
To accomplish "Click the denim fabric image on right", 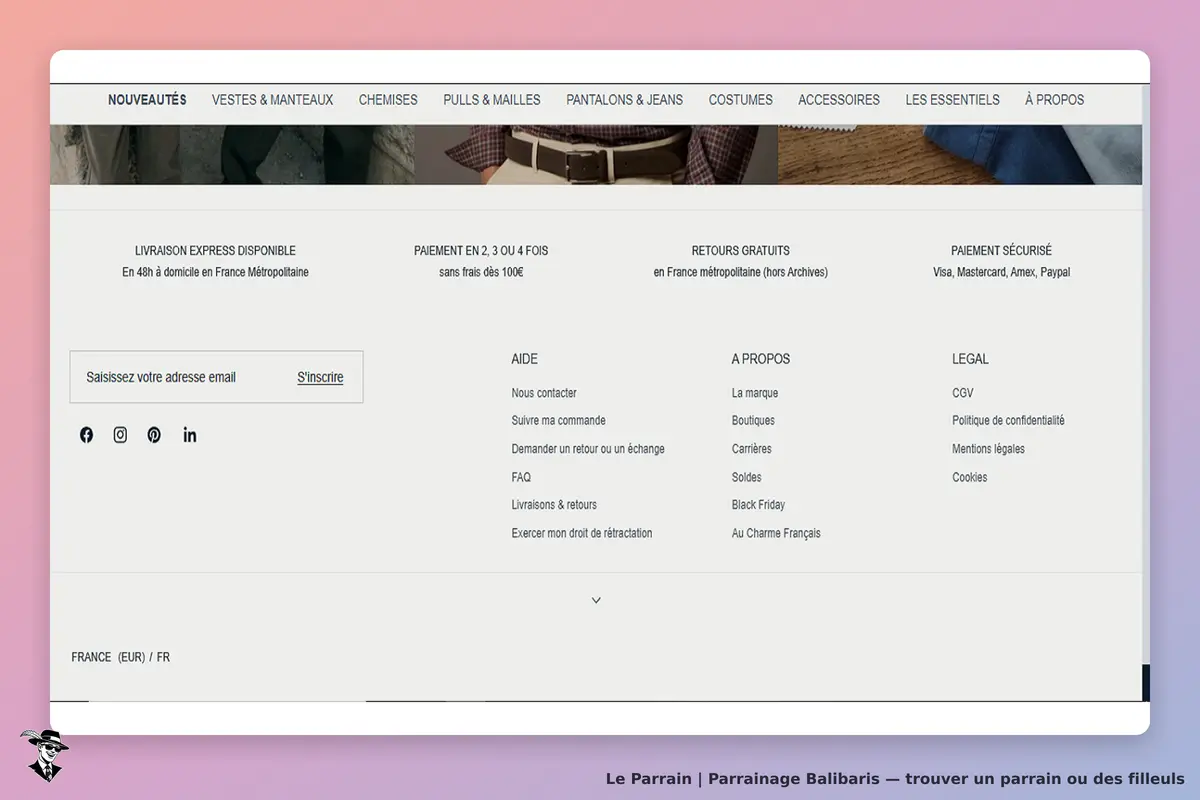I will coord(960,155).
